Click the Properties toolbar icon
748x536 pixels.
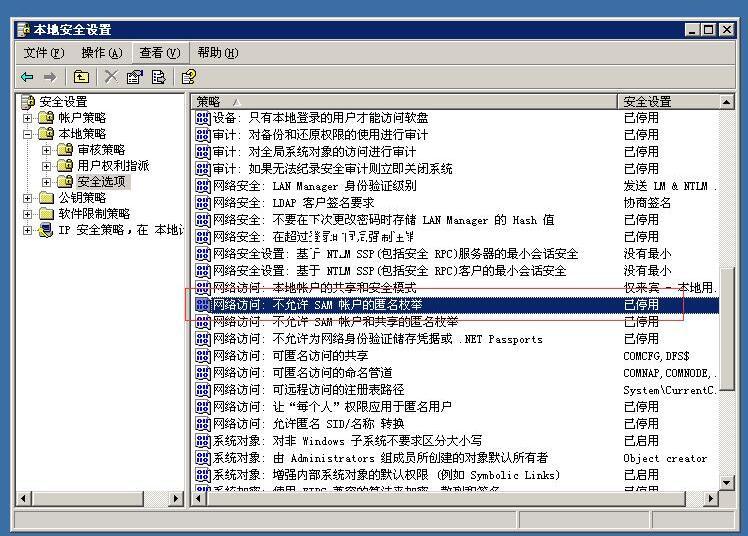tap(135, 77)
